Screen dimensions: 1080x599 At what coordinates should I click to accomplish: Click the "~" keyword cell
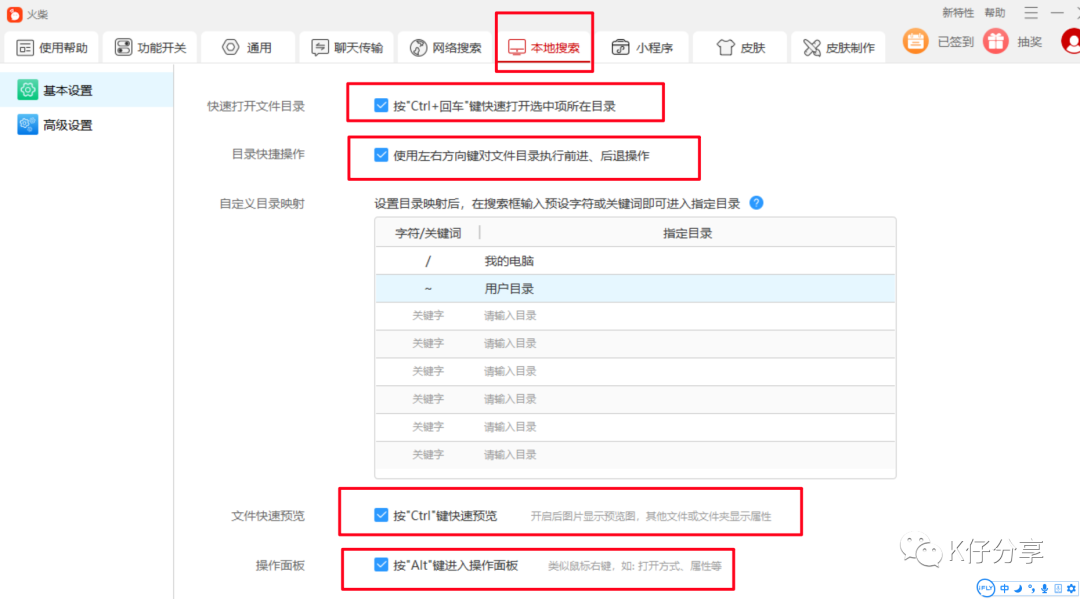pyautogui.click(x=428, y=288)
